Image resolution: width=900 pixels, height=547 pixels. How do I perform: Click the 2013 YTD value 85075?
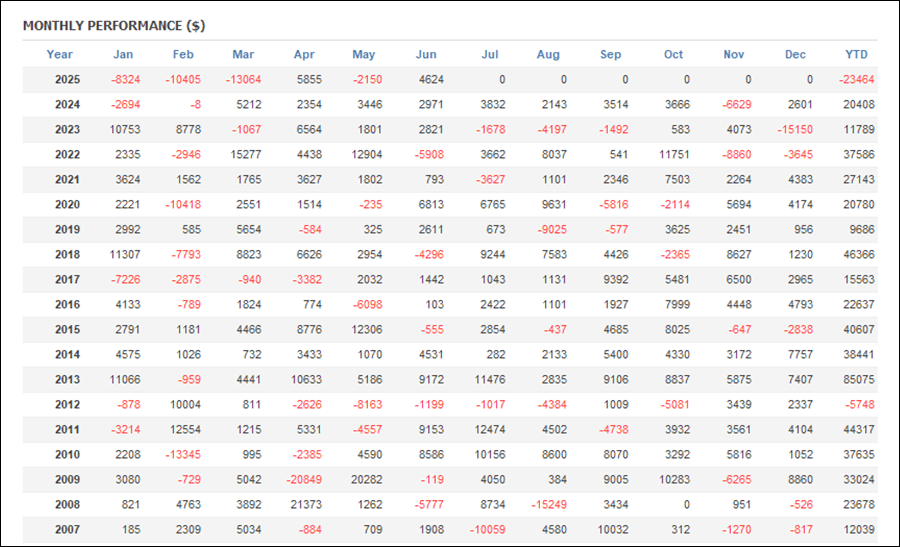pos(859,379)
